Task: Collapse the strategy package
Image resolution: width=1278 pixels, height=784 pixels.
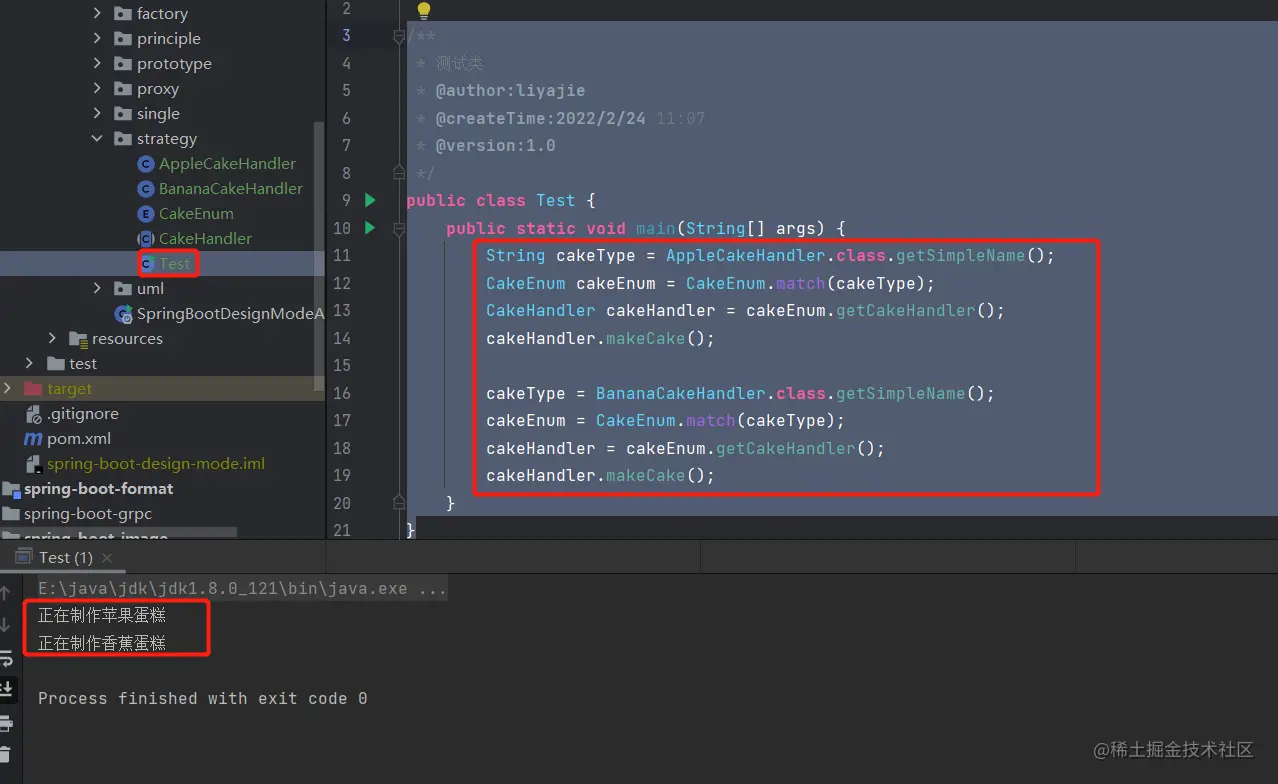Action: [97, 139]
